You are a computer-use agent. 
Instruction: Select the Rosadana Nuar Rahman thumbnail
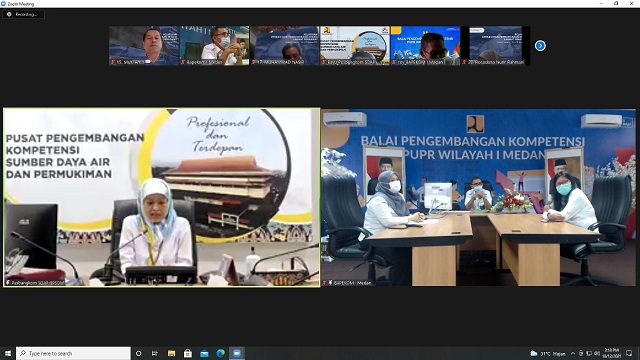pyautogui.click(x=495, y=46)
